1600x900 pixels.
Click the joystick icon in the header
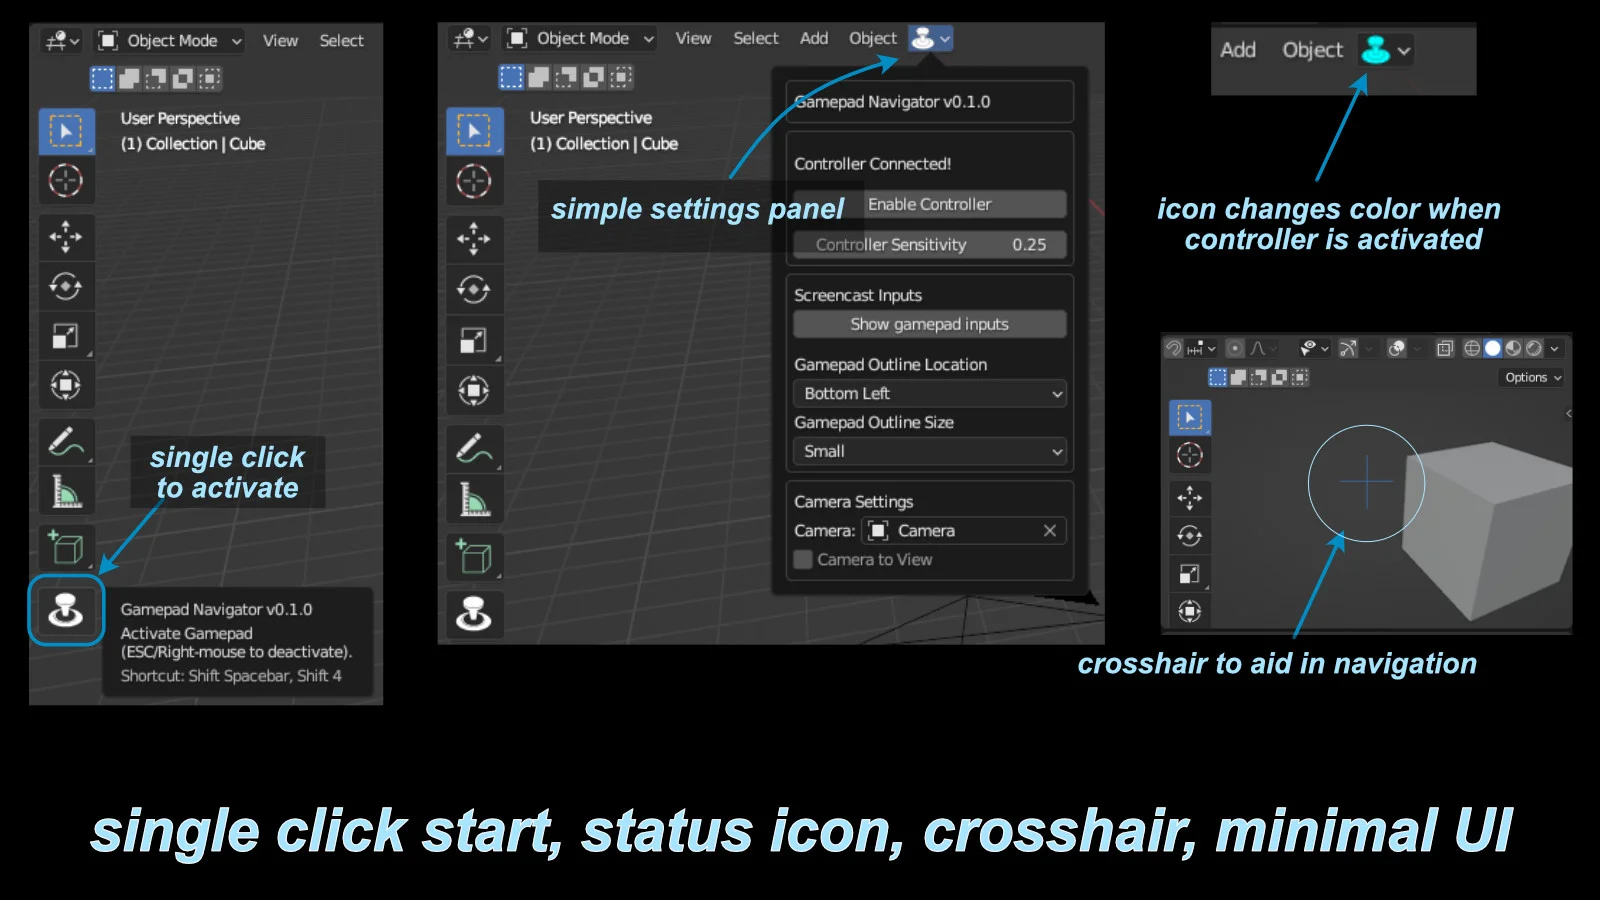922,38
